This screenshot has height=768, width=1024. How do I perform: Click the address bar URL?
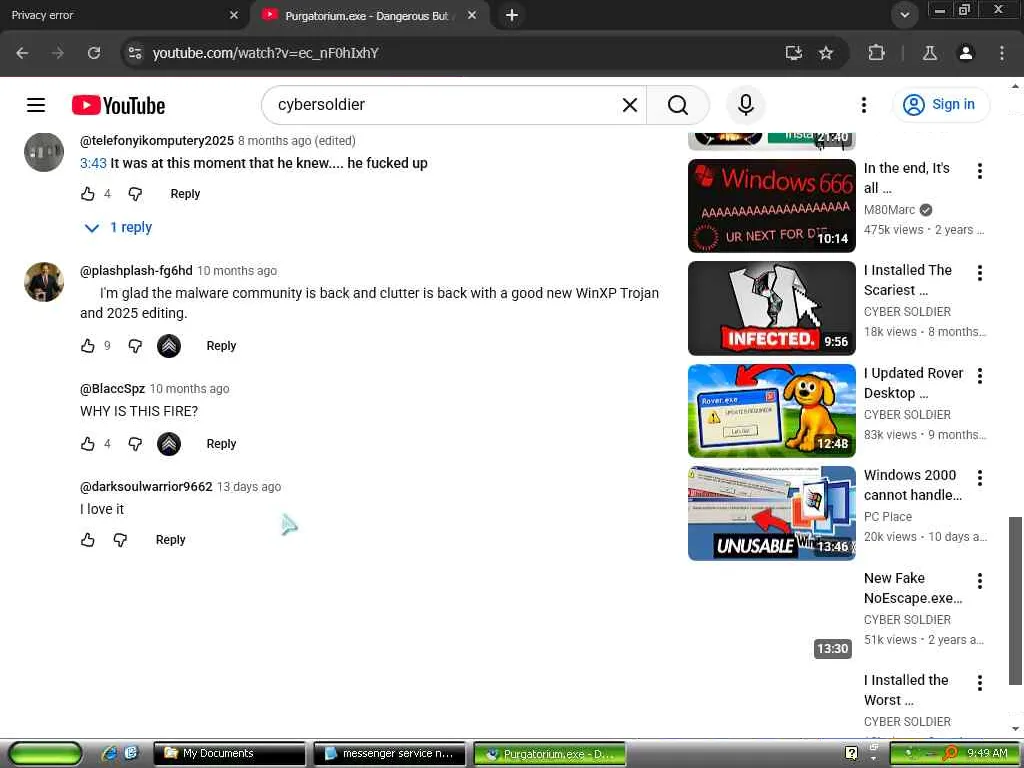pos(266,53)
